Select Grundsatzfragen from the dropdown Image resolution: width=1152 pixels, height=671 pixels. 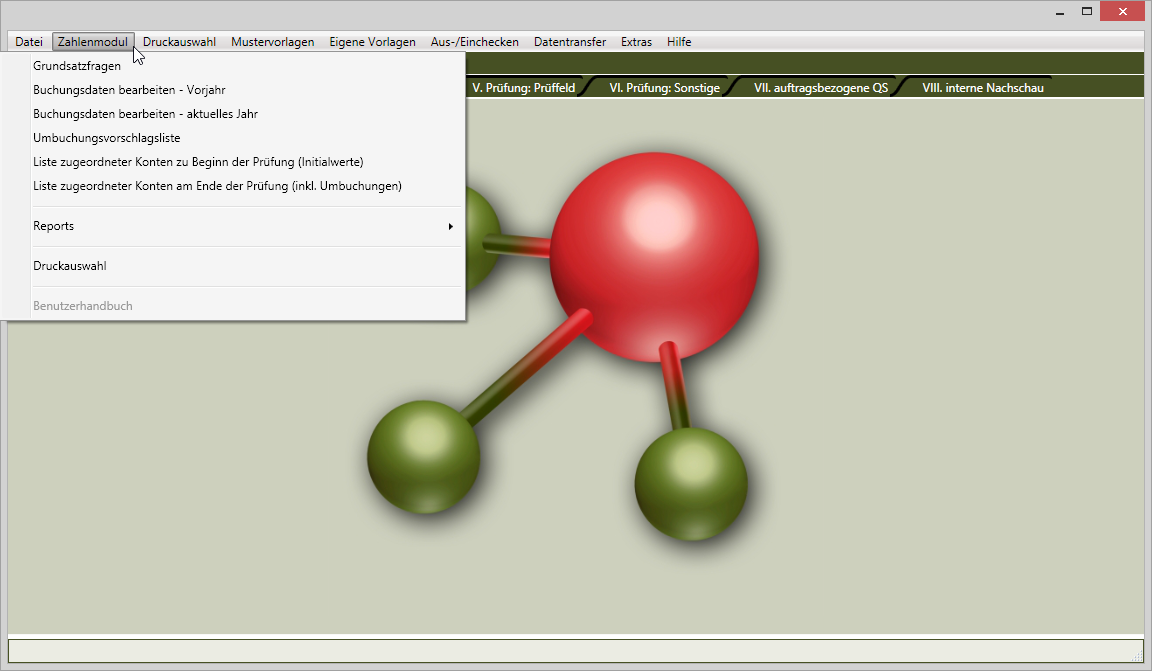(x=77, y=66)
